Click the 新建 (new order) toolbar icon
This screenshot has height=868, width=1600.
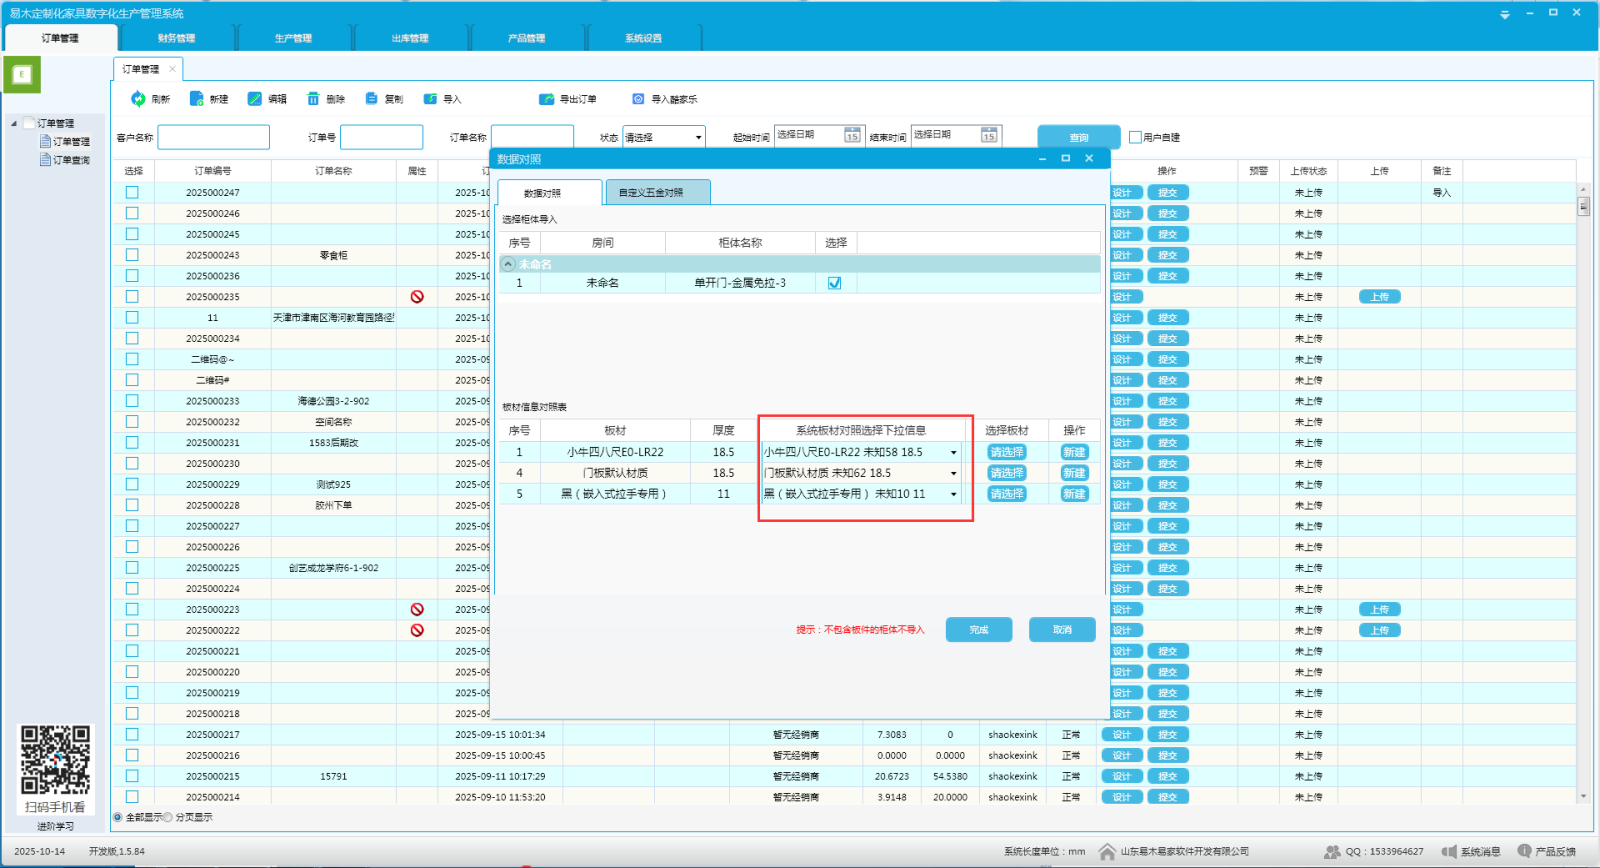197,99
